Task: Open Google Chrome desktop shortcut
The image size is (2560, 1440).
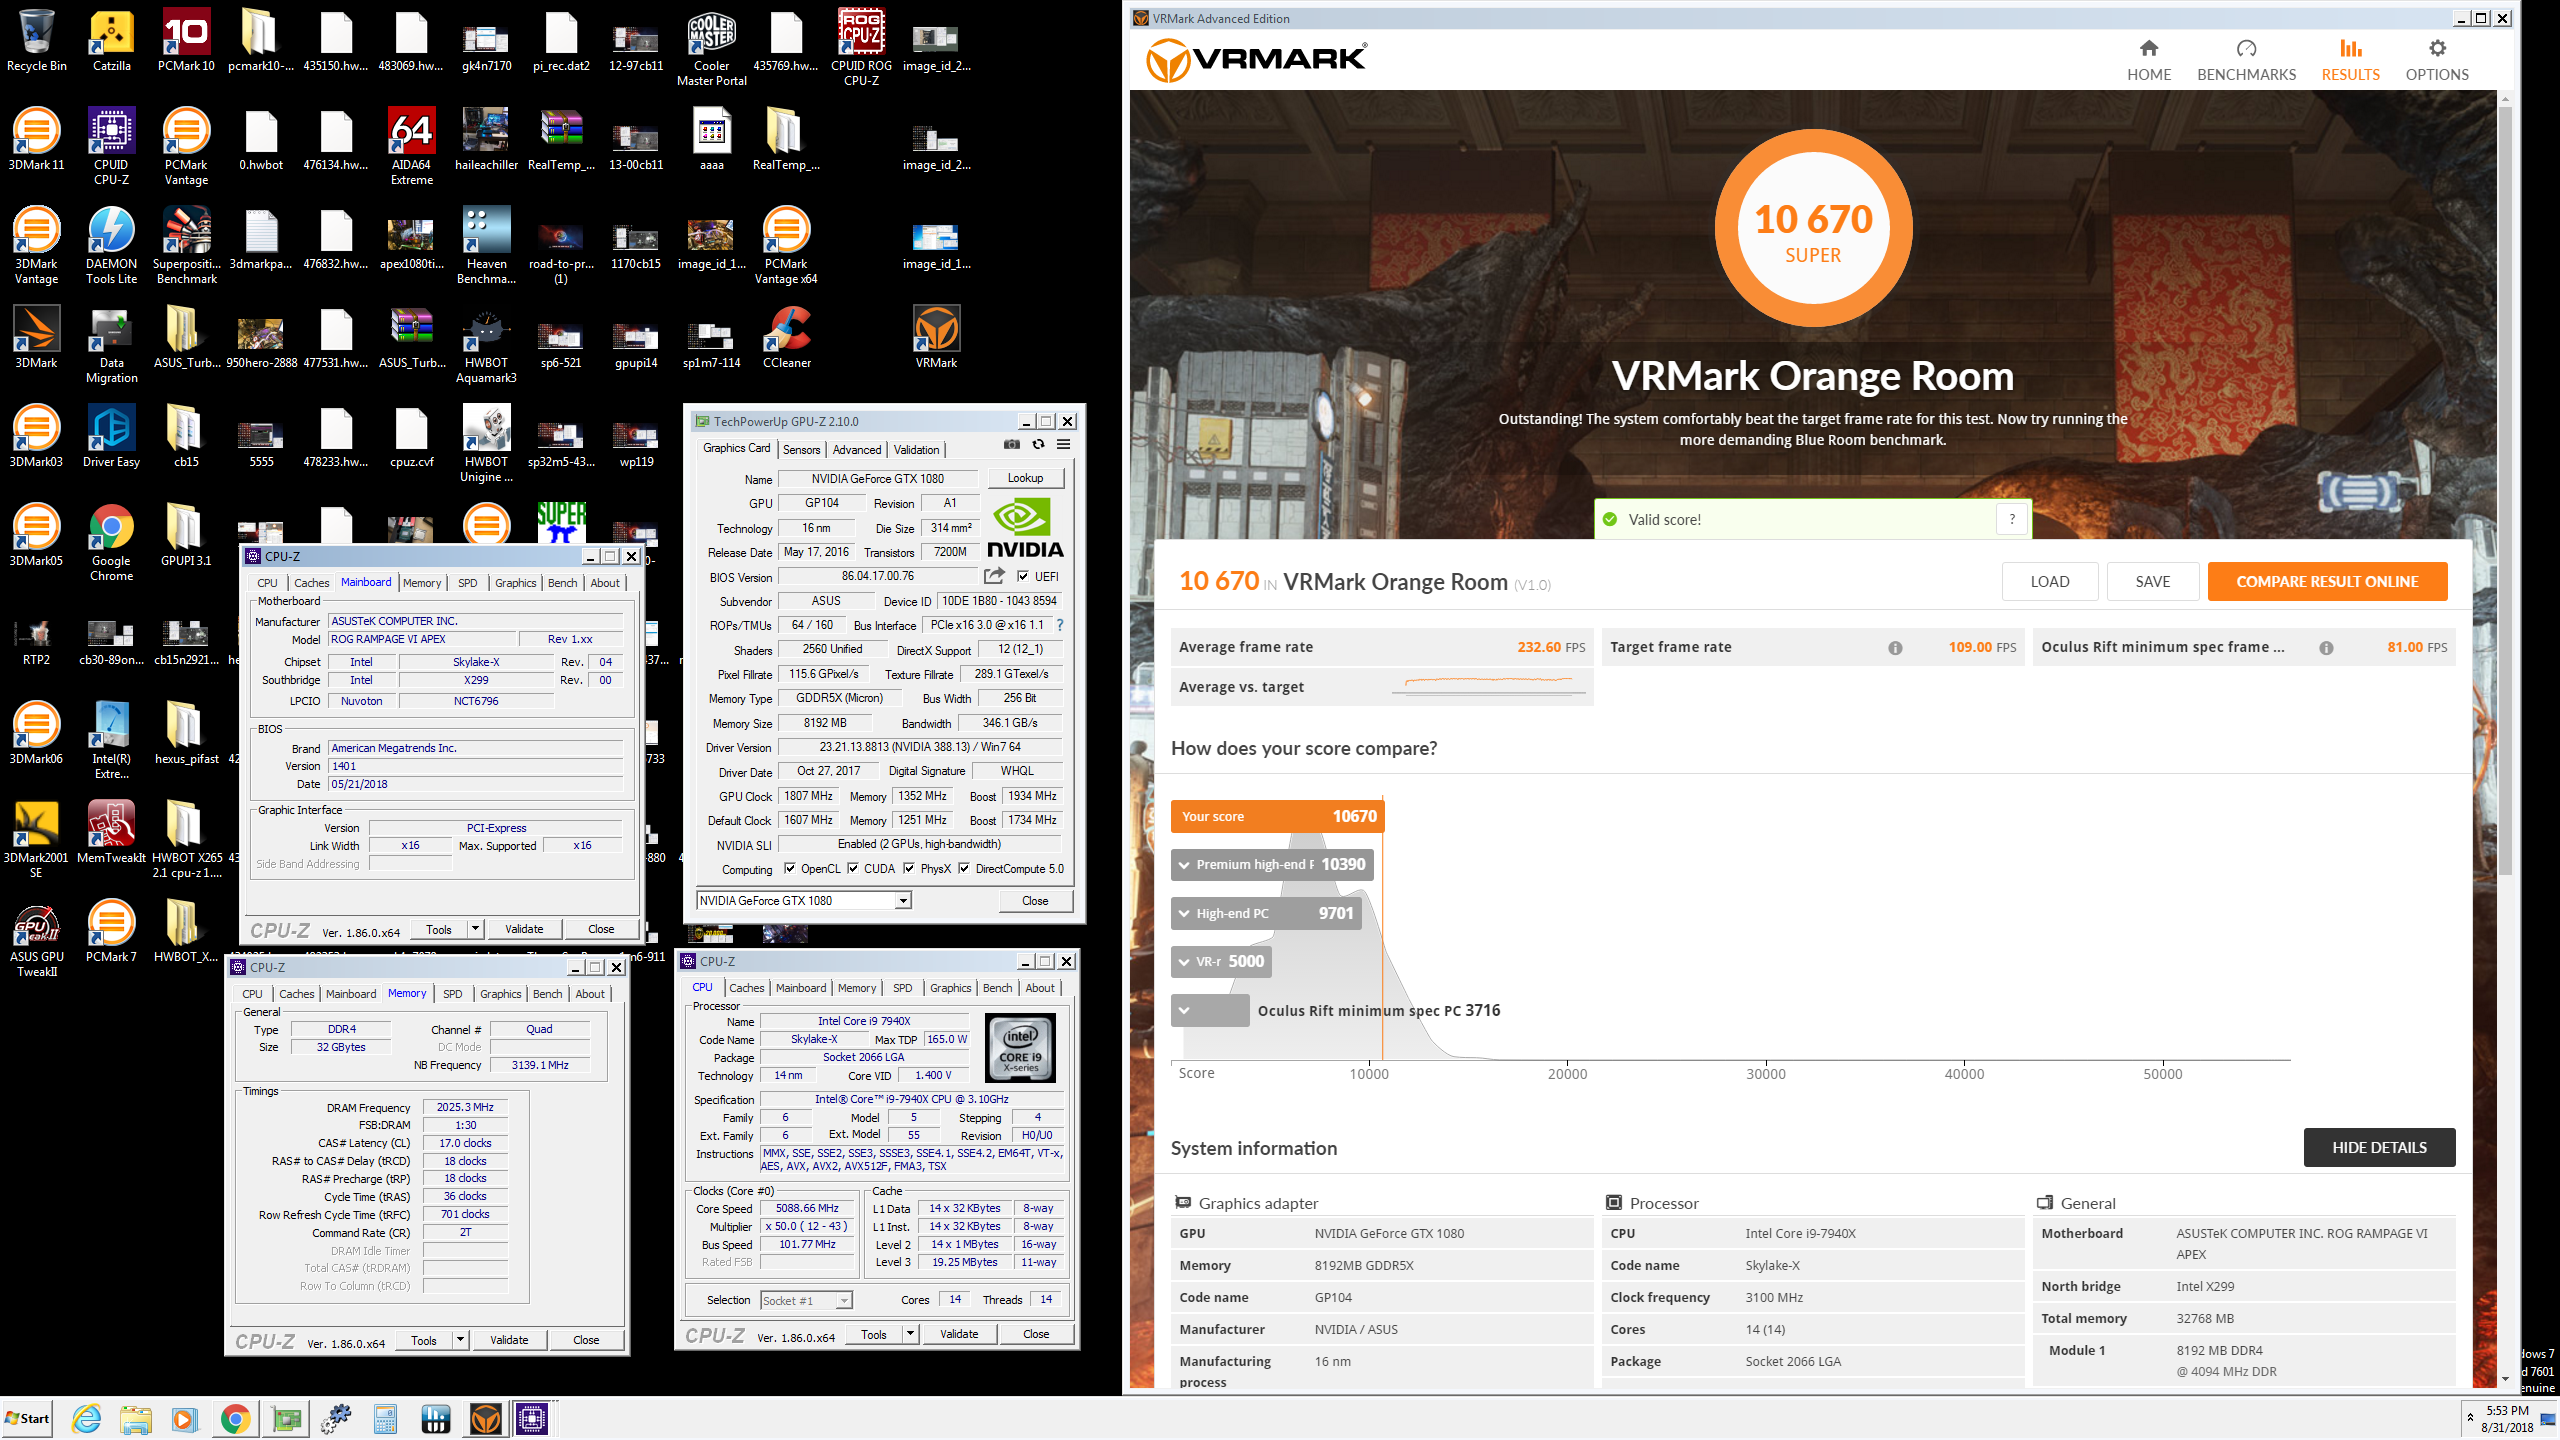Action: (x=112, y=542)
